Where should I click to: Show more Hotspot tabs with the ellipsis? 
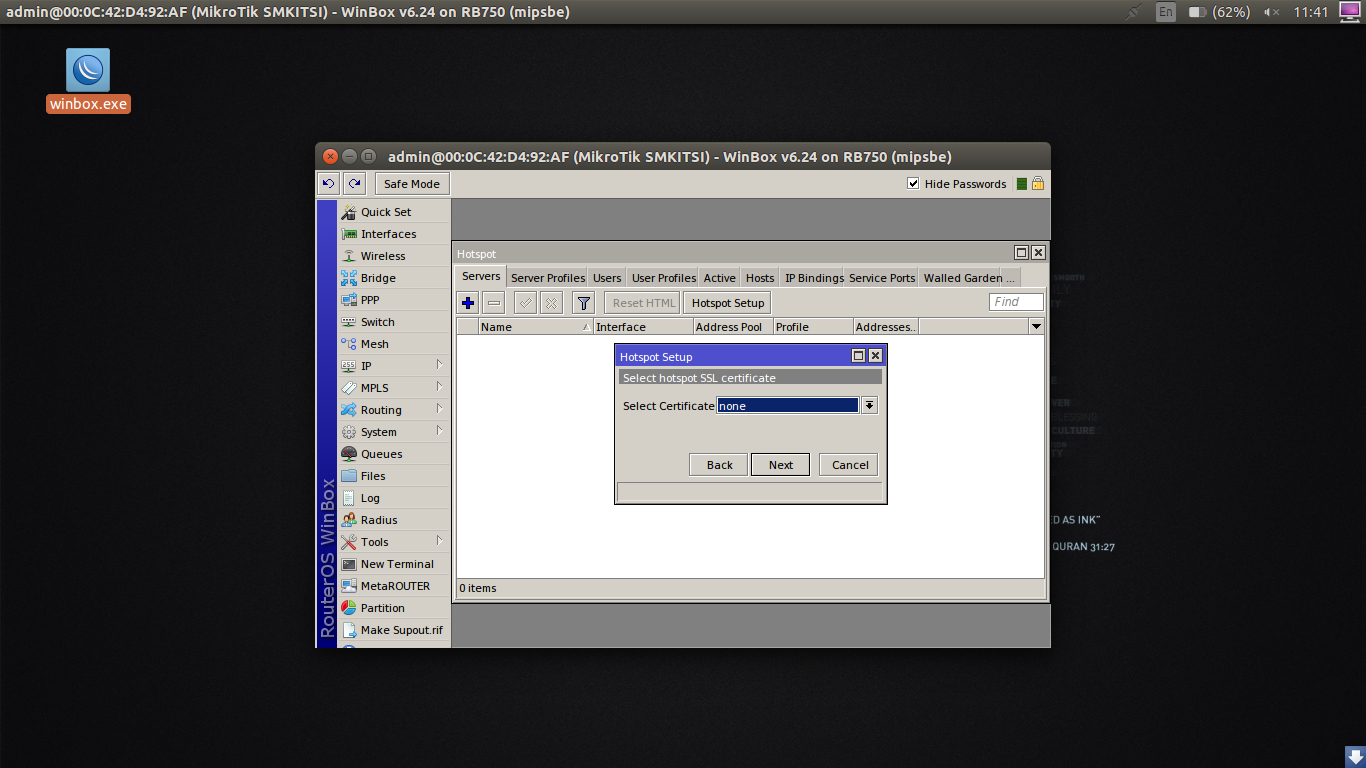[1011, 278]
